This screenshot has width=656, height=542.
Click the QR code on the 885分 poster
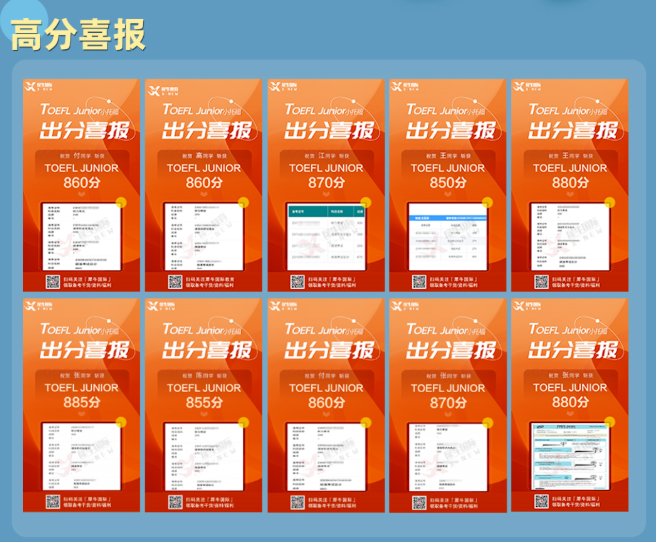pos(53,502)
